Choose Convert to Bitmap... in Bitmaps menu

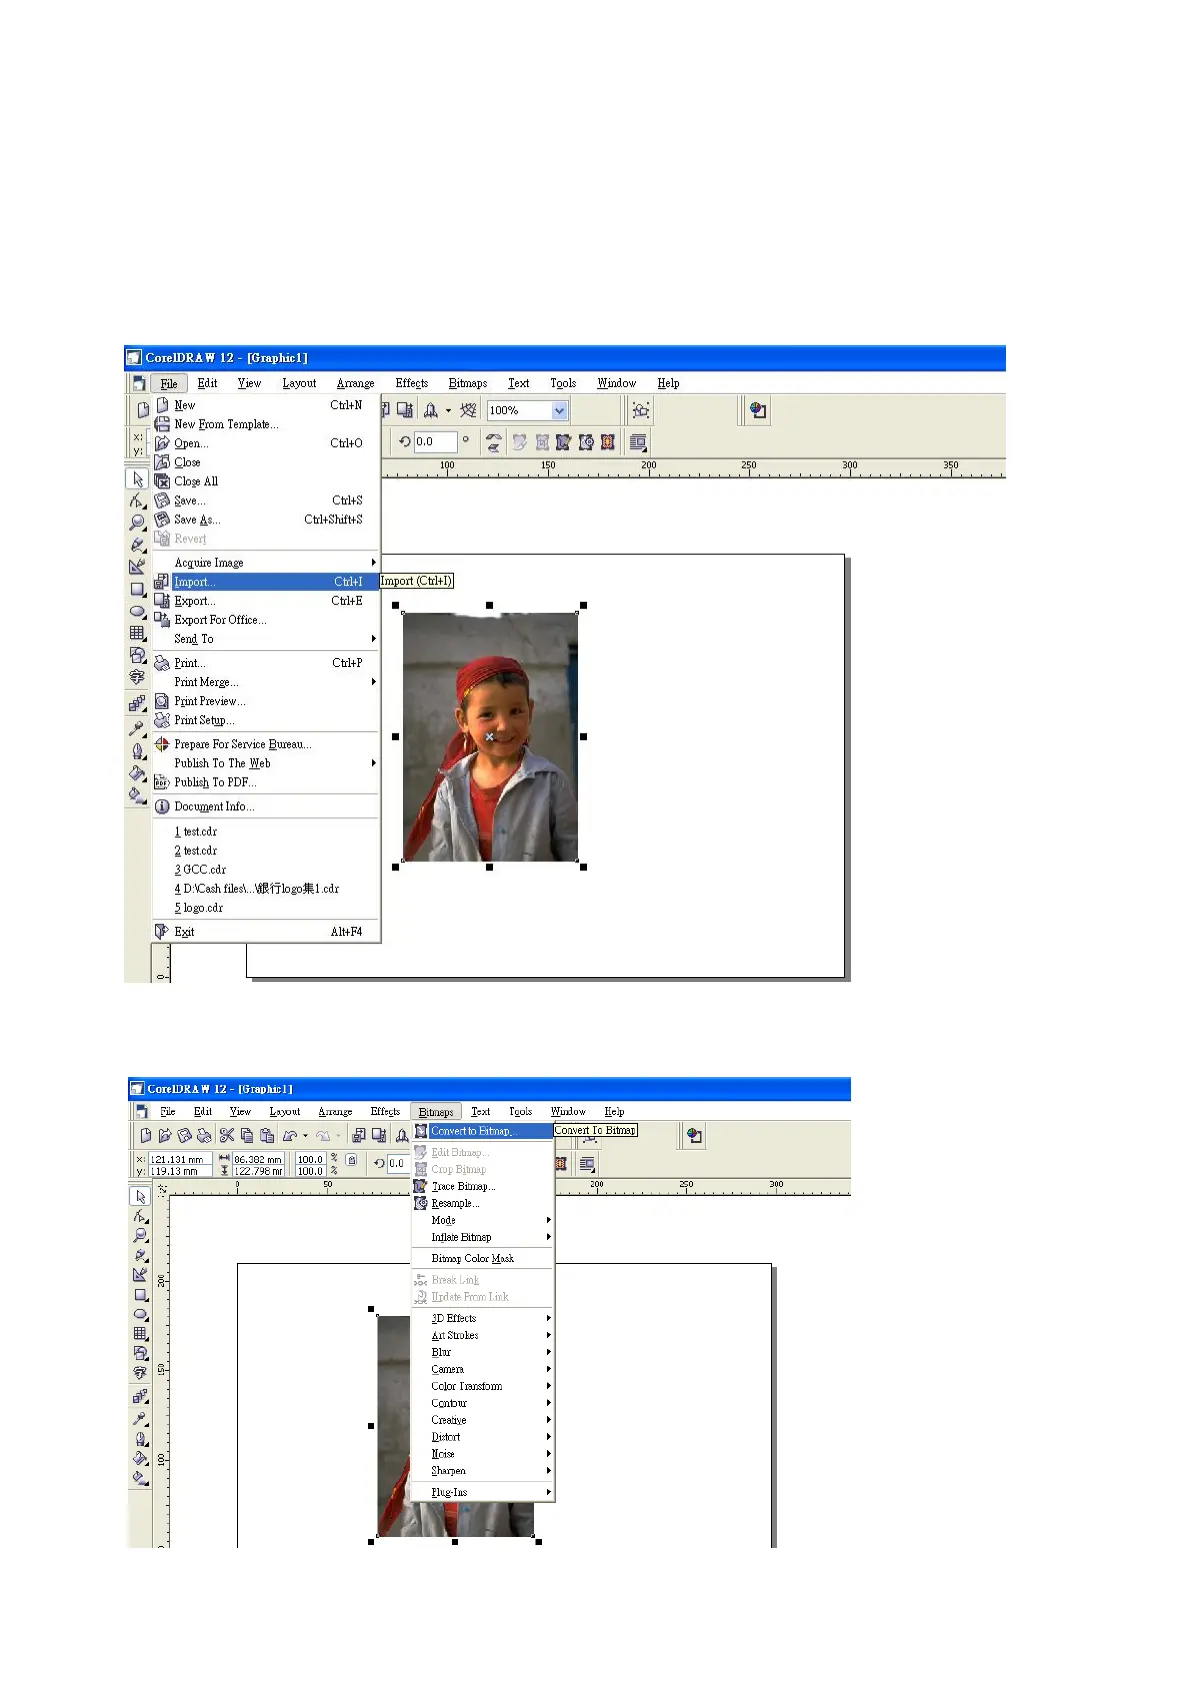click(482, 1131)
